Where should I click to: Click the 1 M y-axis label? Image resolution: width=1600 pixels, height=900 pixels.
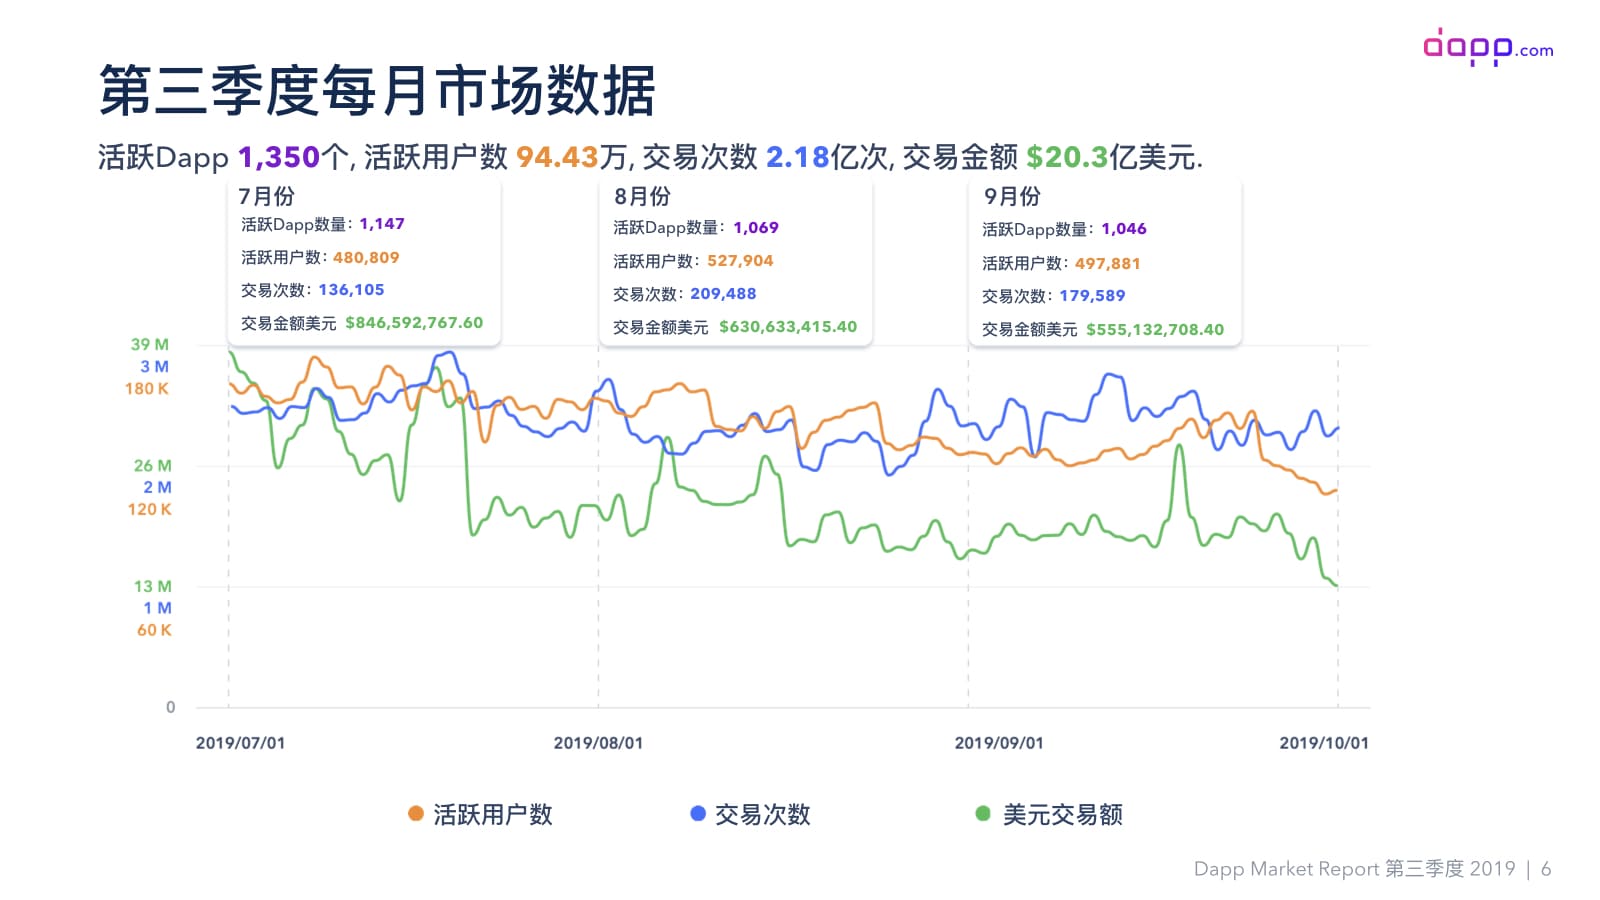point(157,608)
